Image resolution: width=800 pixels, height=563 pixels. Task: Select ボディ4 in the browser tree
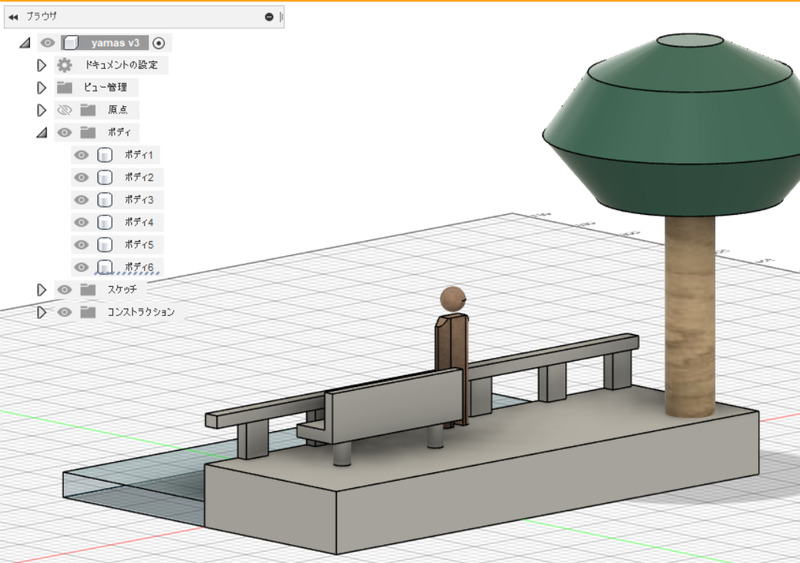click(138, 222)
